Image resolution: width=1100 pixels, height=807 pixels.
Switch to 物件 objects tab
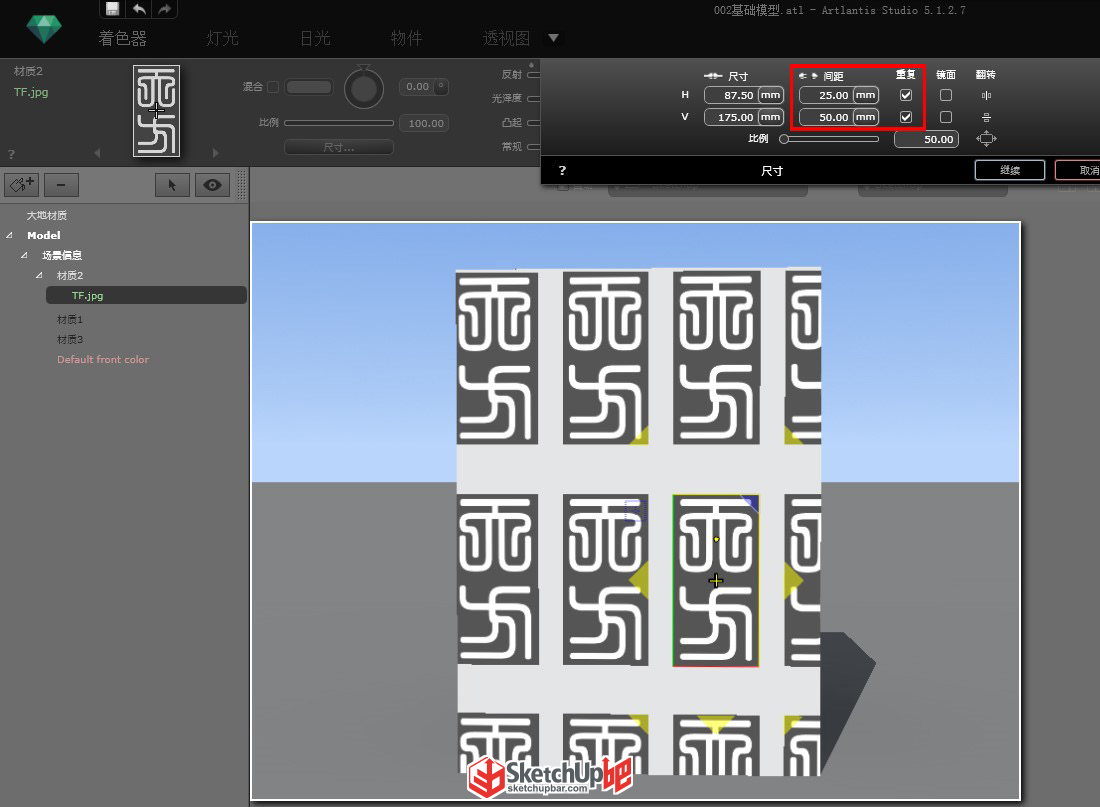click(407, 39)
